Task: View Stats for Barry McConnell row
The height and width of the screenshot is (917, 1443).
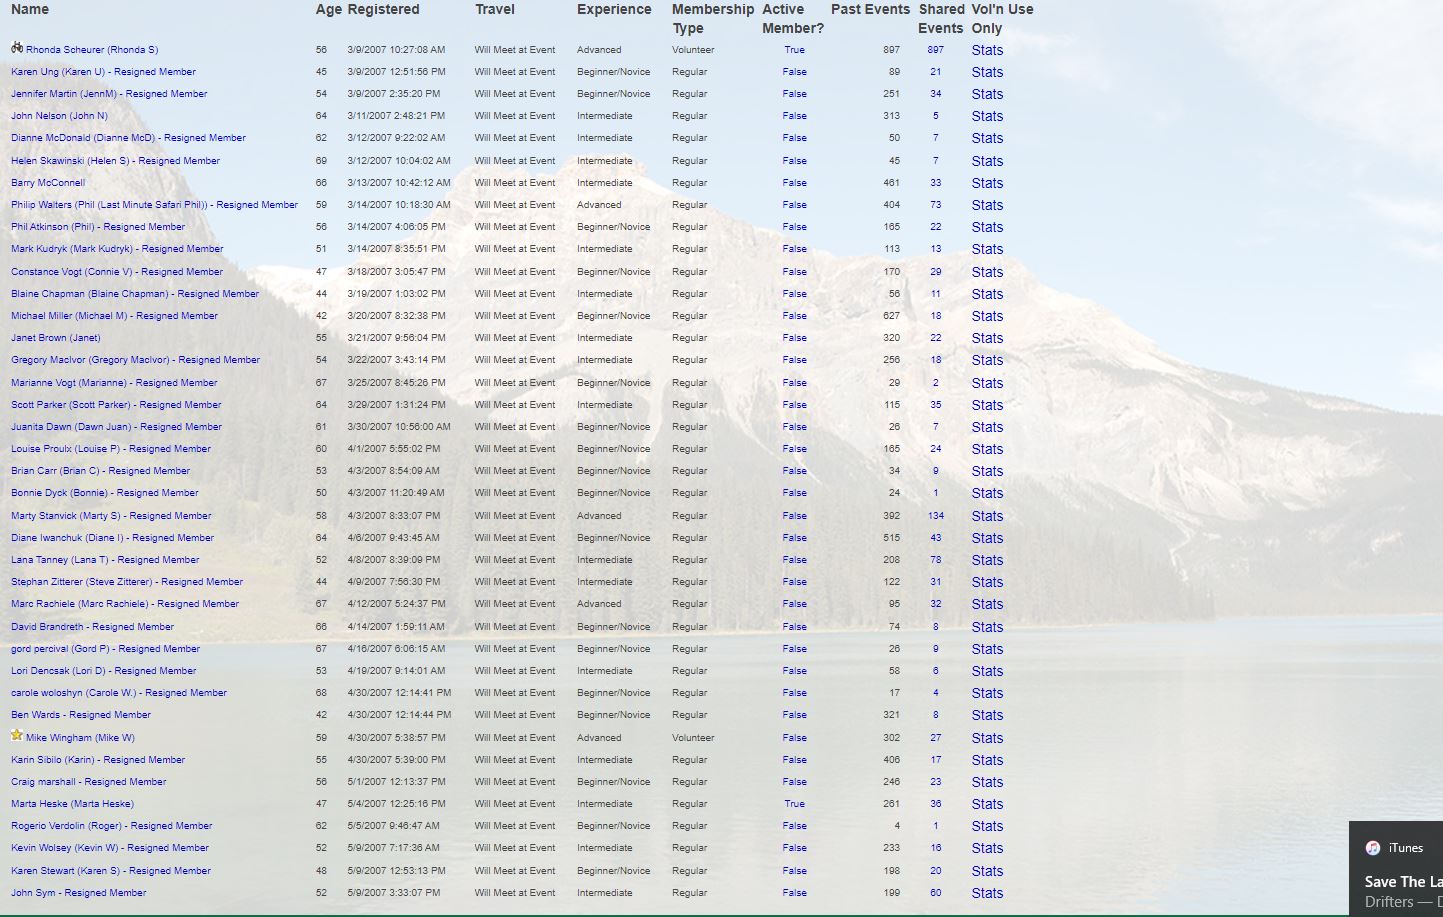Action: pos(987,183)
